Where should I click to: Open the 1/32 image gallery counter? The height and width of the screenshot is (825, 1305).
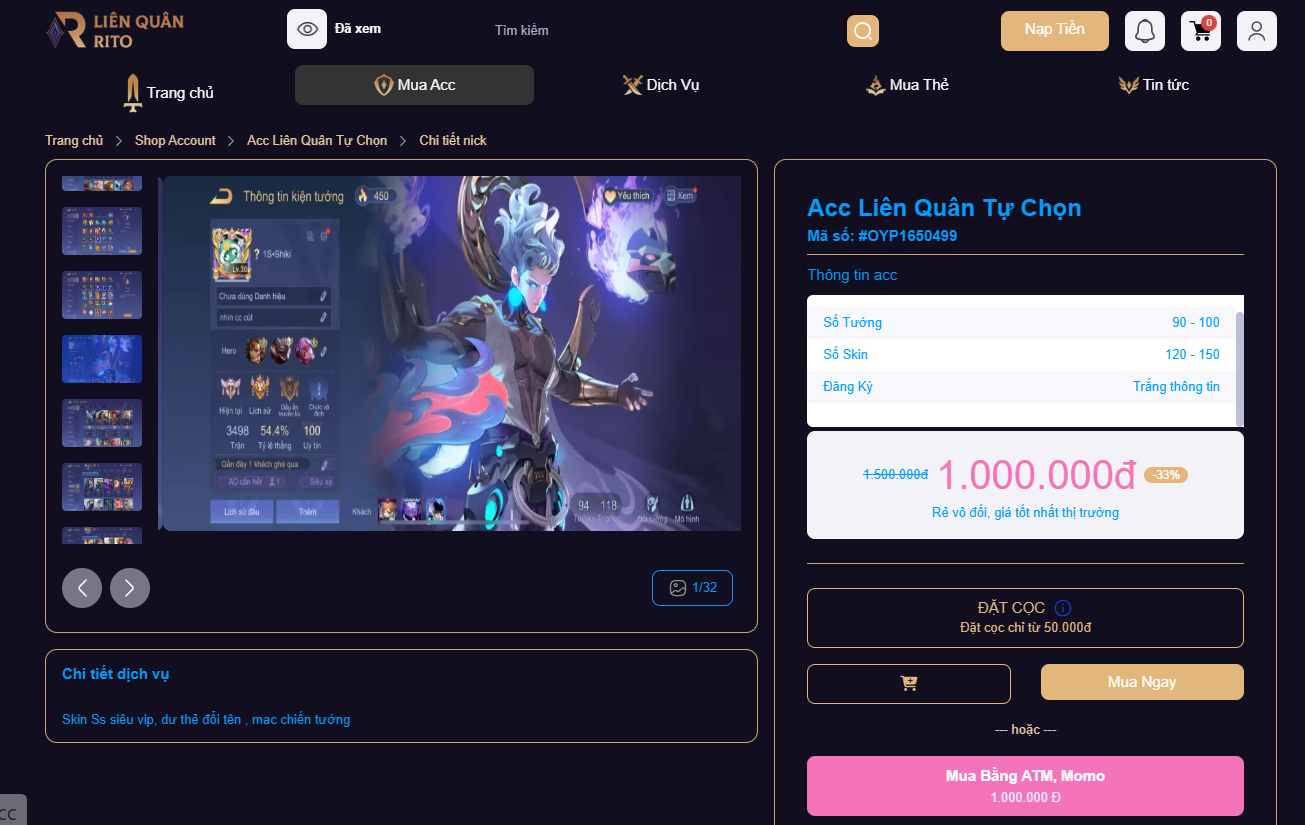(692, 588)
